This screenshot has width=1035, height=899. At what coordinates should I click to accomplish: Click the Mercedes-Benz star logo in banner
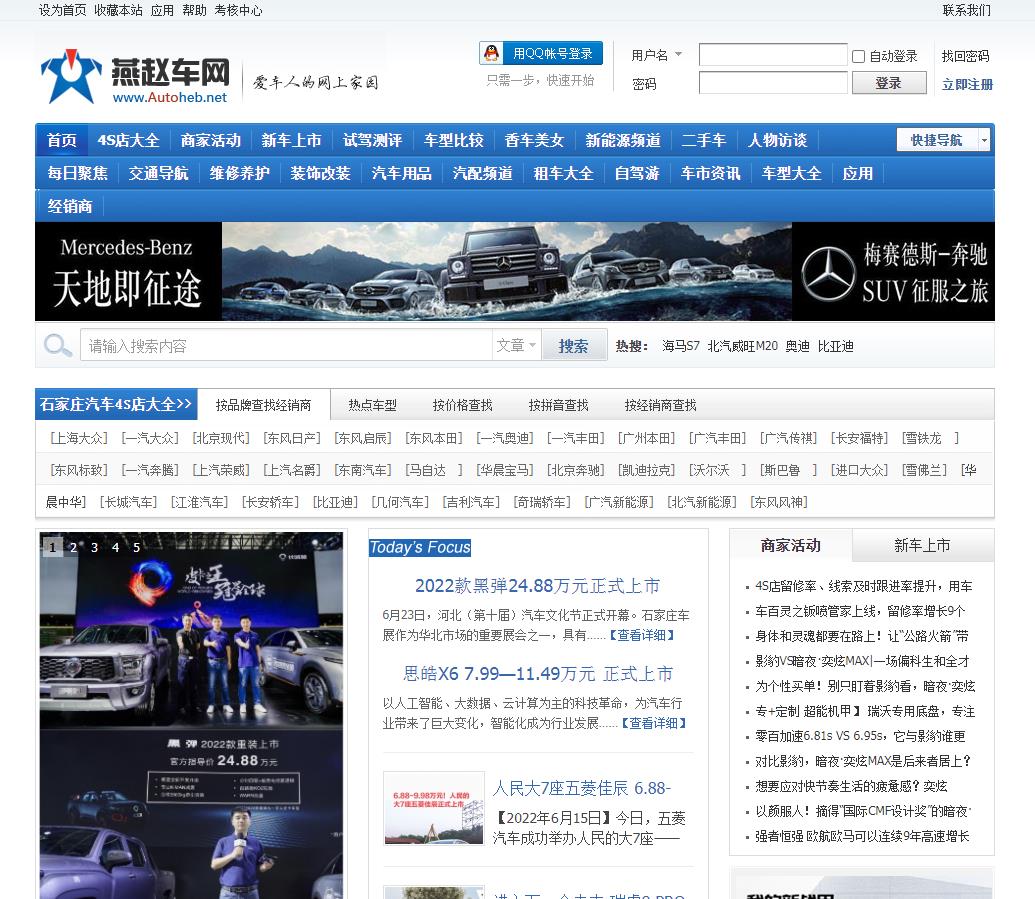(827, 273)
